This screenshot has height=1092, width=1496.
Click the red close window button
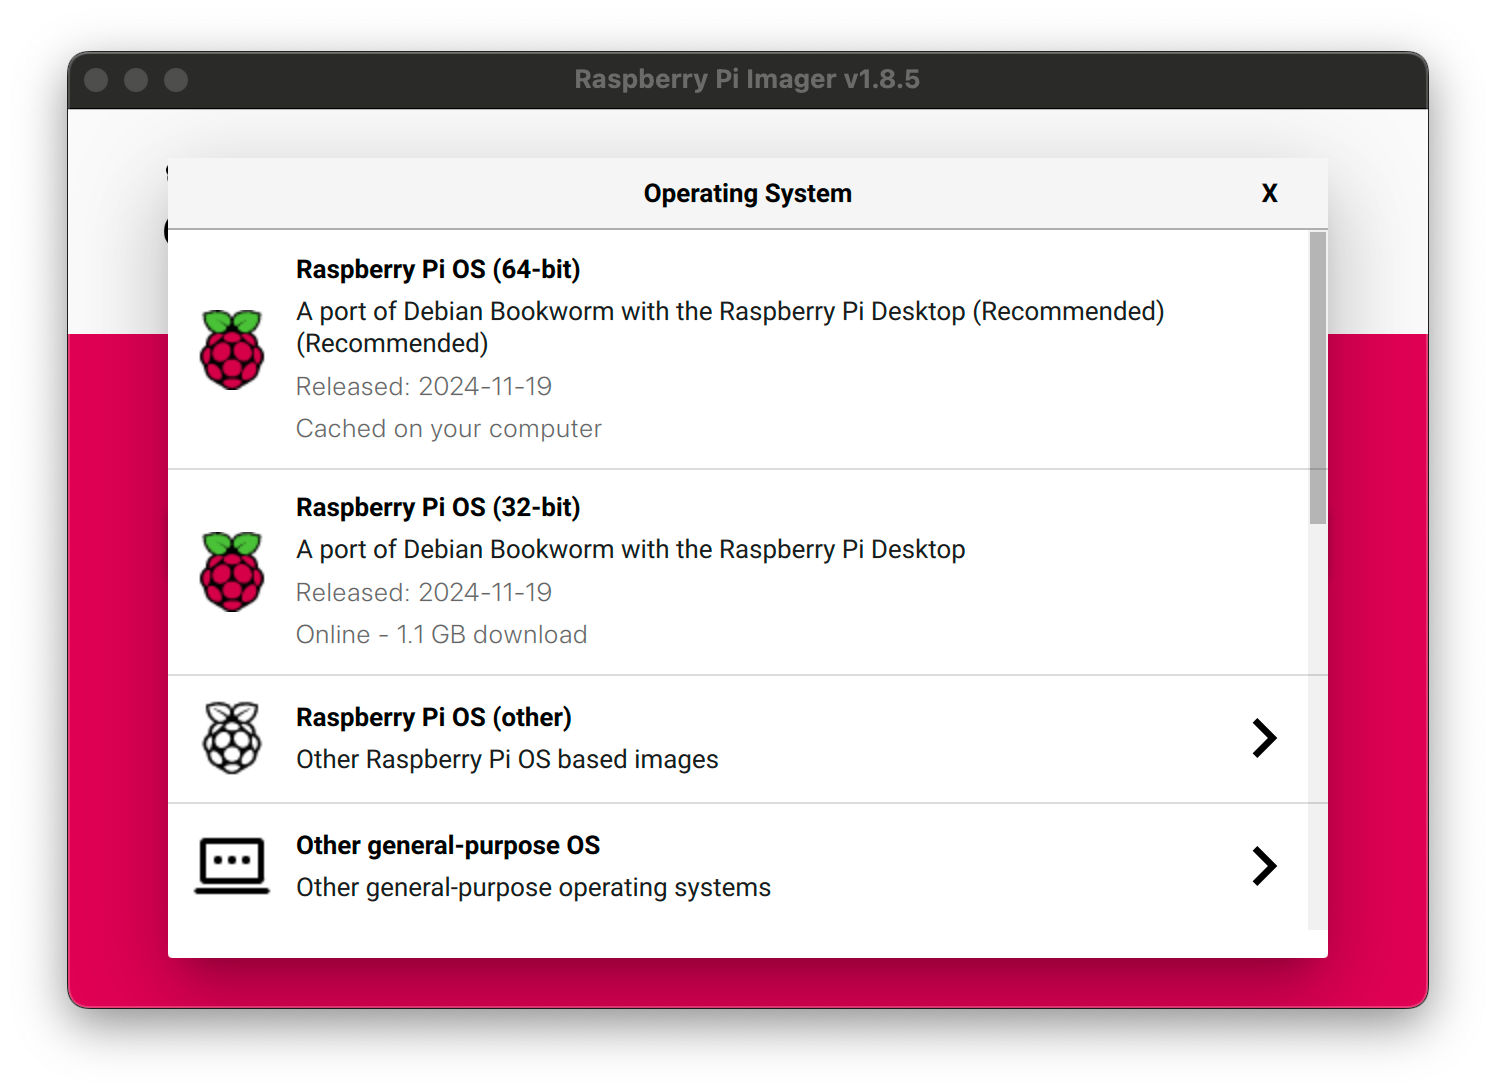(x=96, y=80)
